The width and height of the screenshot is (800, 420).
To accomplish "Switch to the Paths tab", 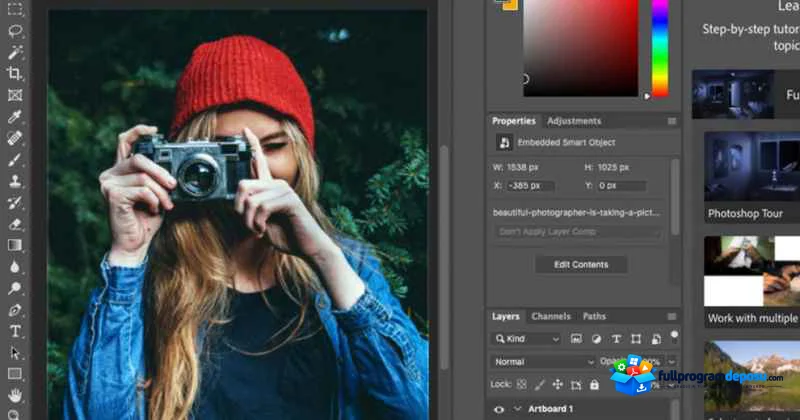I will pyautogui.click(x=594, y=316).
